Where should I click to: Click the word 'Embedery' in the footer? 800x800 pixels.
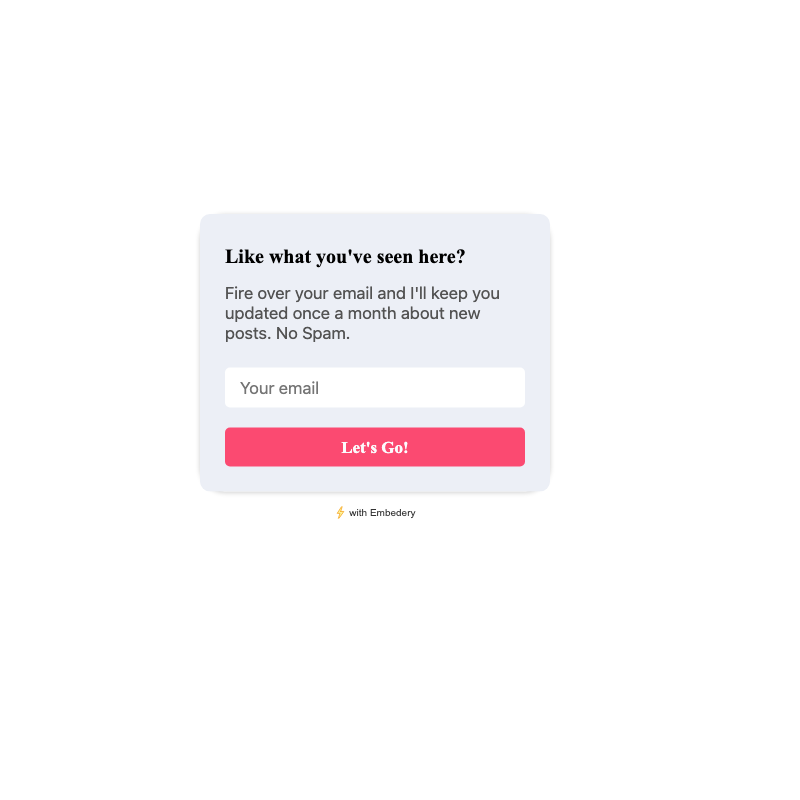(x=392, y=513)
